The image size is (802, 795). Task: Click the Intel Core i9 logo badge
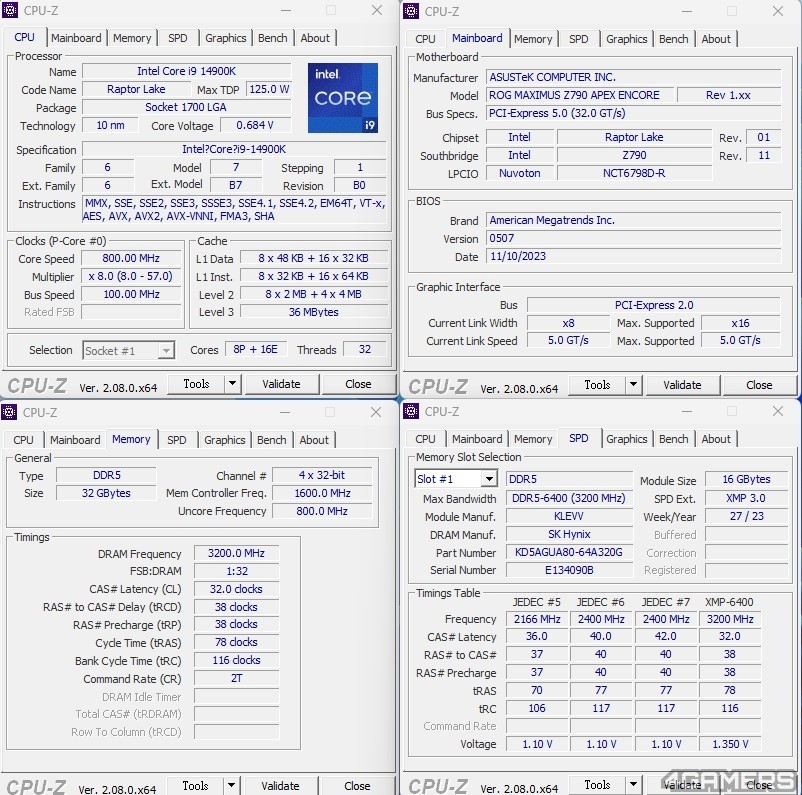pos(343,98)
